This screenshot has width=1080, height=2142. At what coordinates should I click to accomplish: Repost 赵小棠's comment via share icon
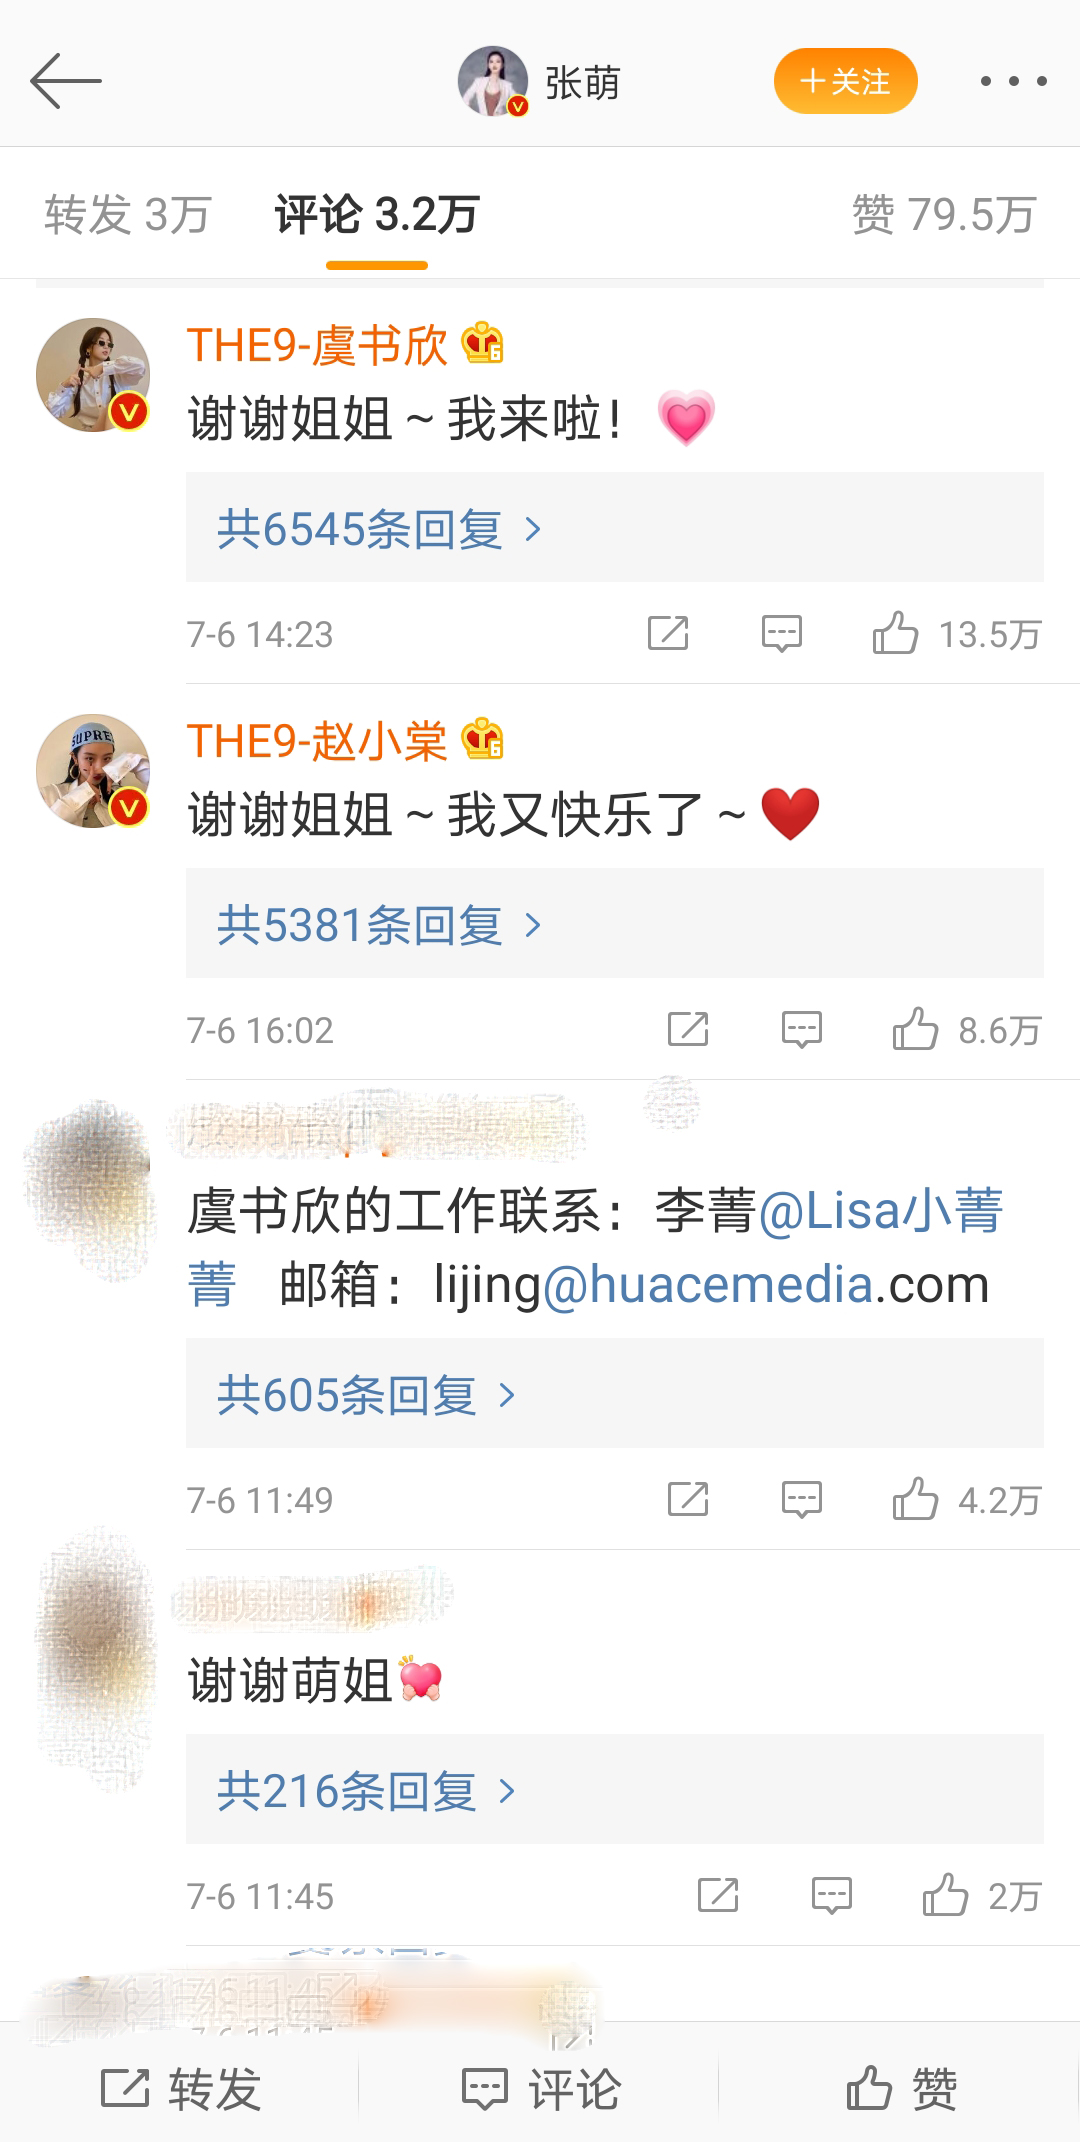688,1029
